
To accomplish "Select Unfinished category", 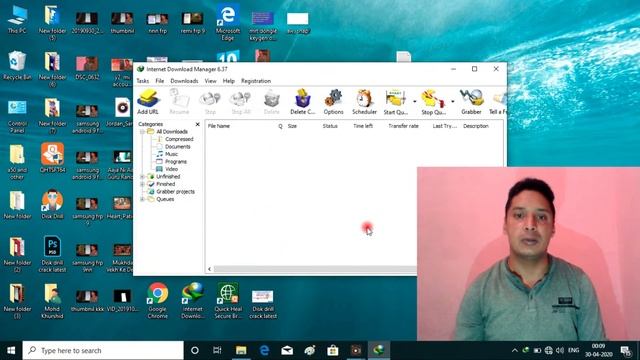I will 168,176.
